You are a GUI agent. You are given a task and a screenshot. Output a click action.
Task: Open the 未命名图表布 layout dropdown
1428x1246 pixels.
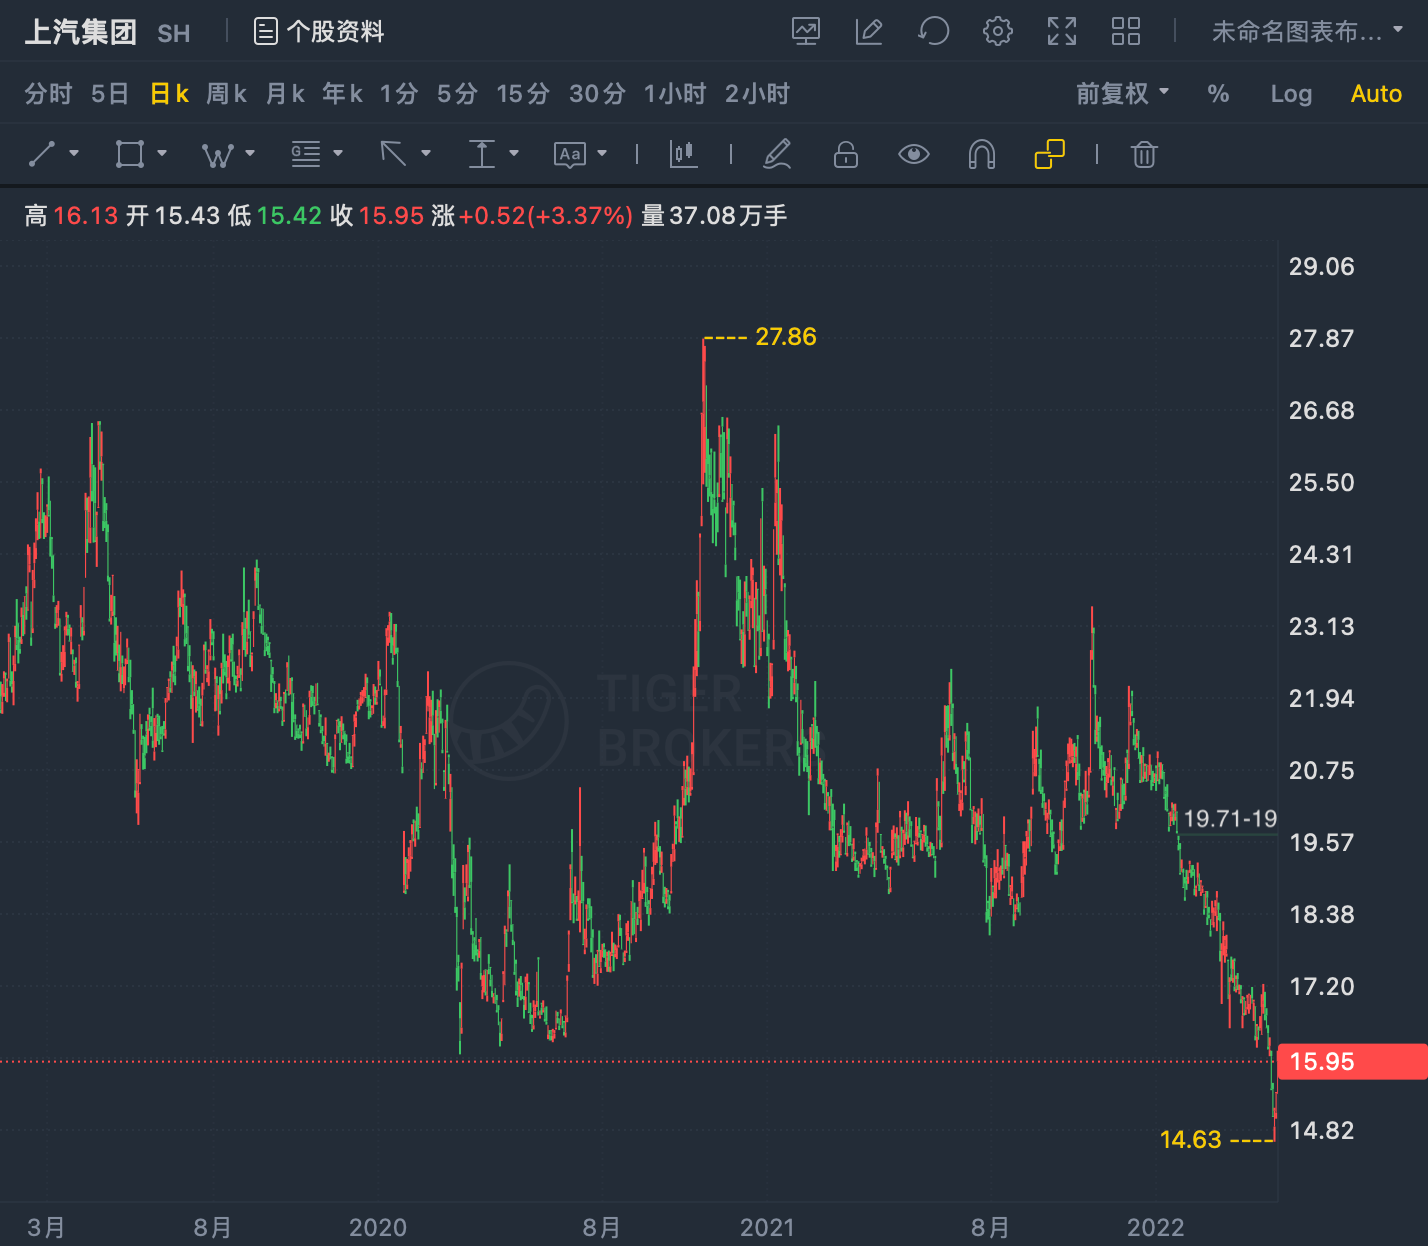click(x=1307, y=31)
